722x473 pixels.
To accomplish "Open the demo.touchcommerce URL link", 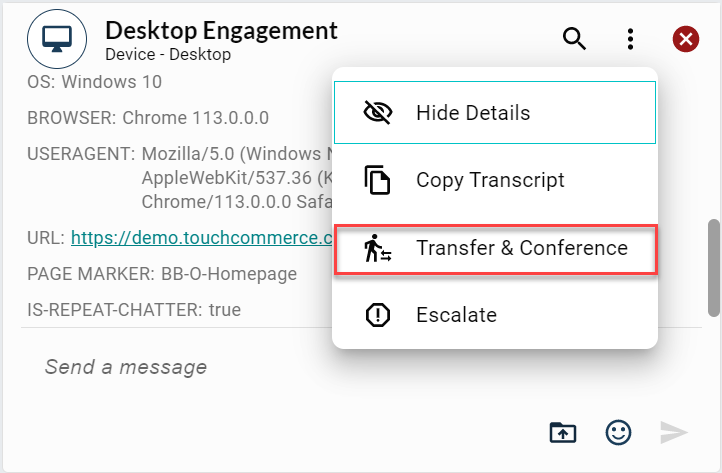I will [x=201, y=238].
